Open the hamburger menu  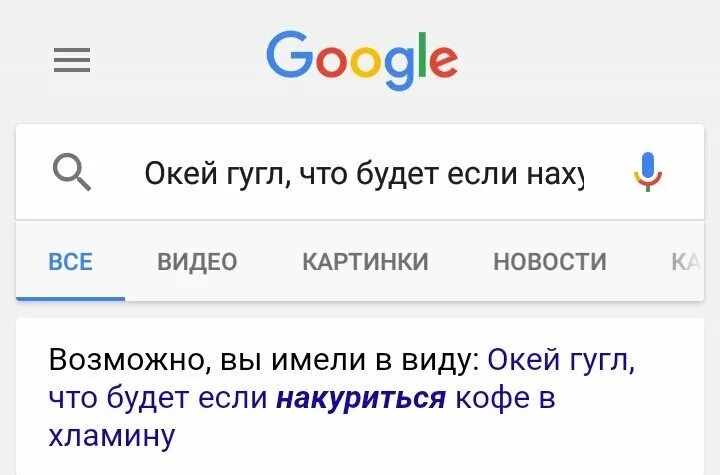(x=72, y=60)
